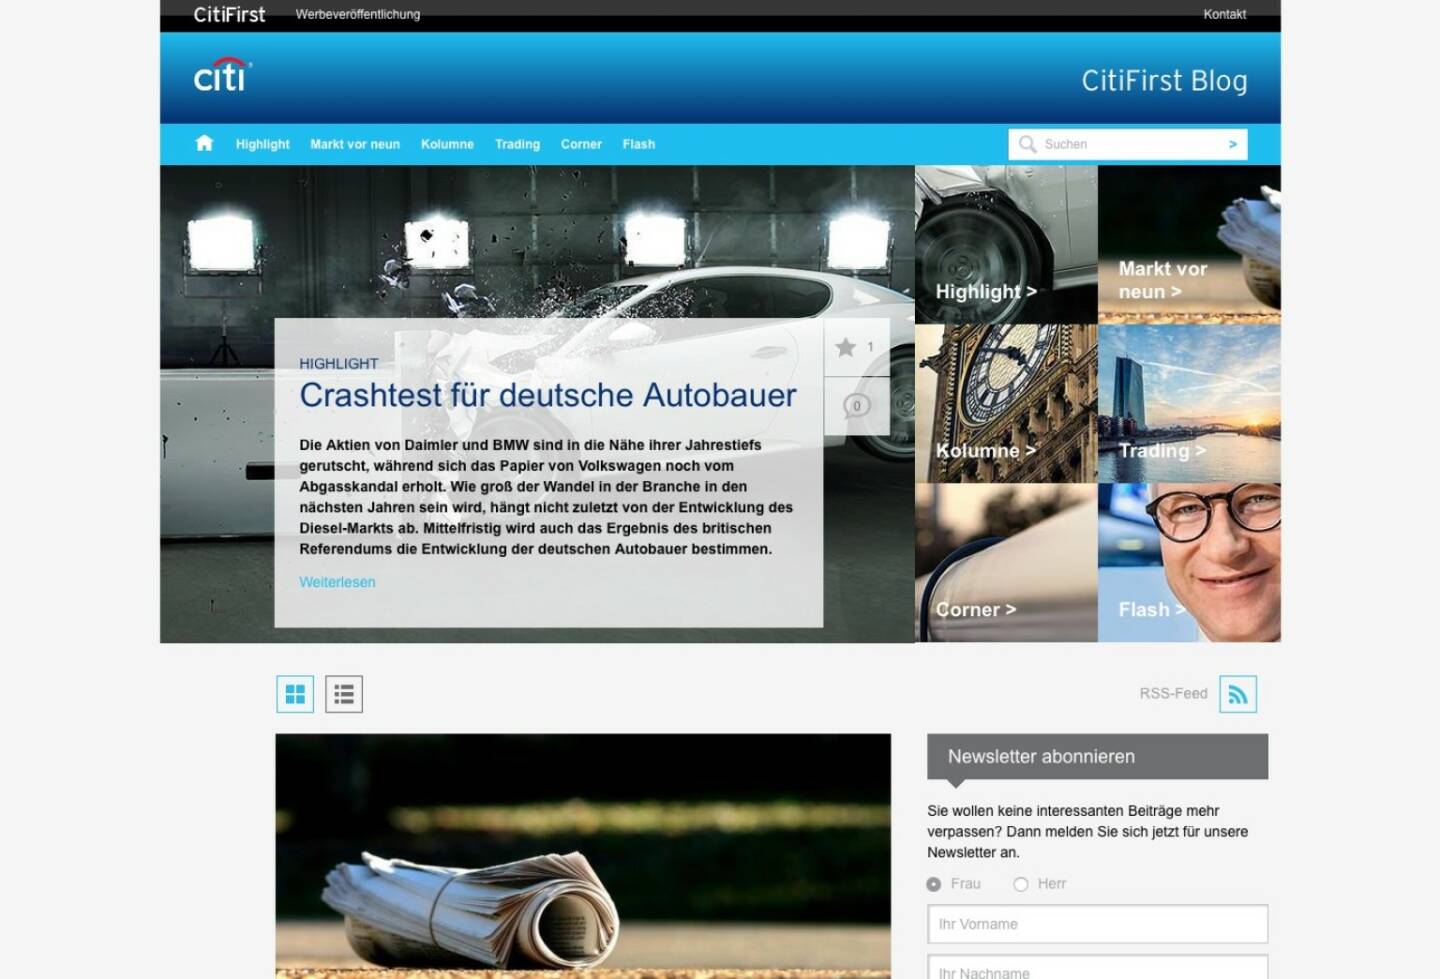The width and height of the screenshot is (1440, 979).
Task: Click the Weiterlesen link
Action: [x=337, y=582]
